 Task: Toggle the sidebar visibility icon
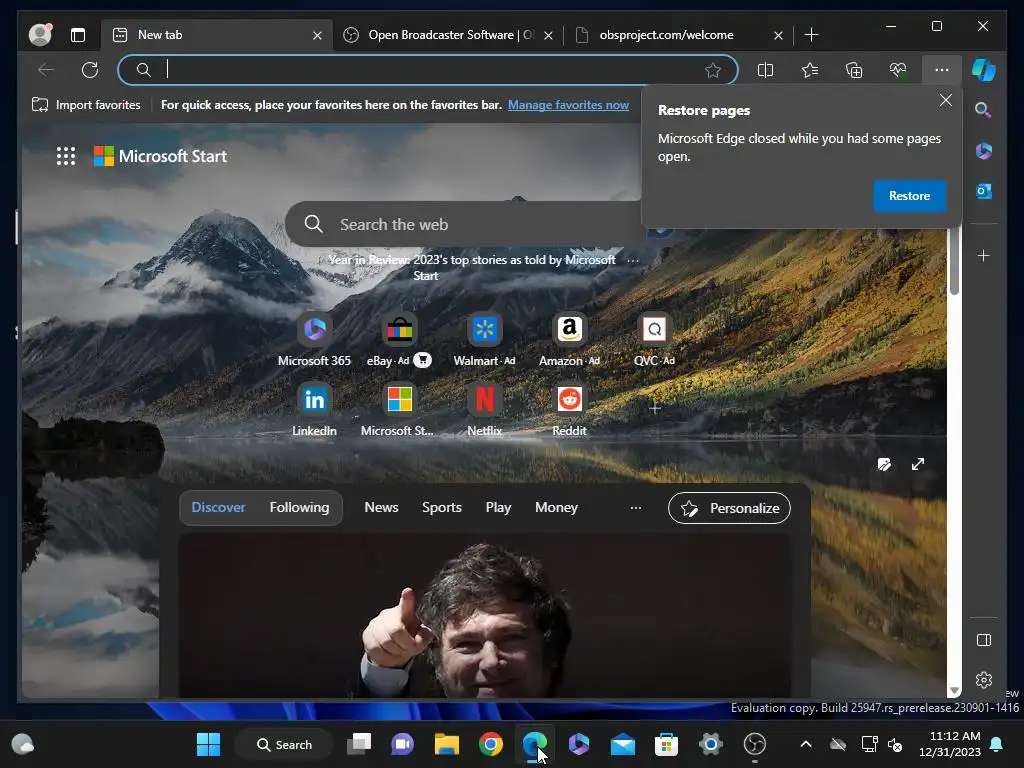[984, 640]
